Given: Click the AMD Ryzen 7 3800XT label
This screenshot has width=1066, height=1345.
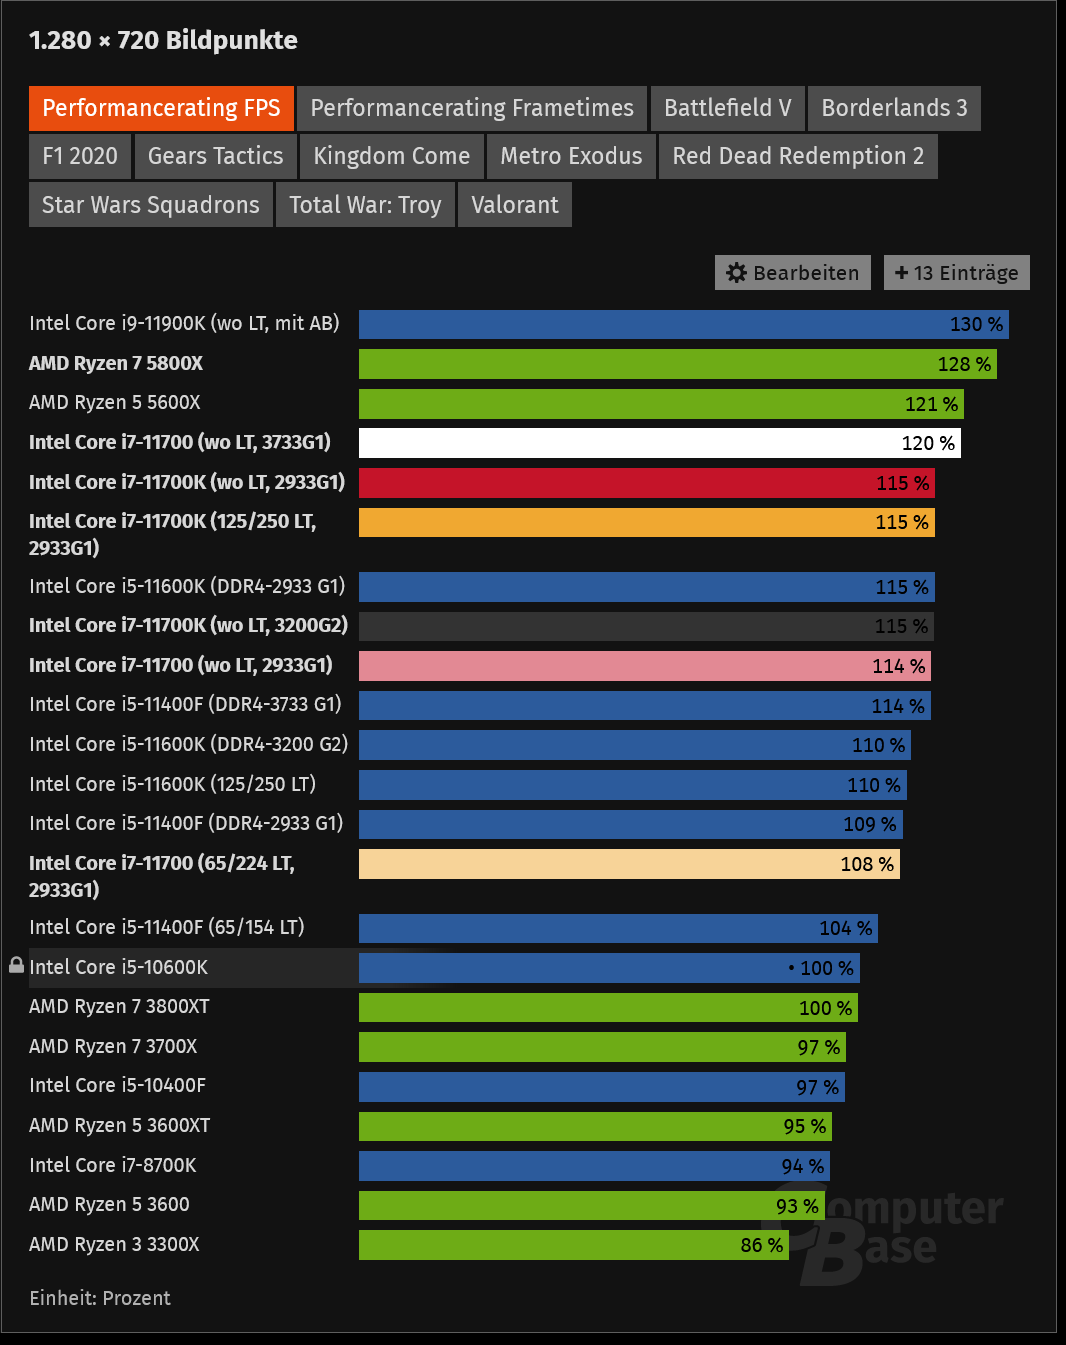Looking at the screenshot, I should [119, 1006].
